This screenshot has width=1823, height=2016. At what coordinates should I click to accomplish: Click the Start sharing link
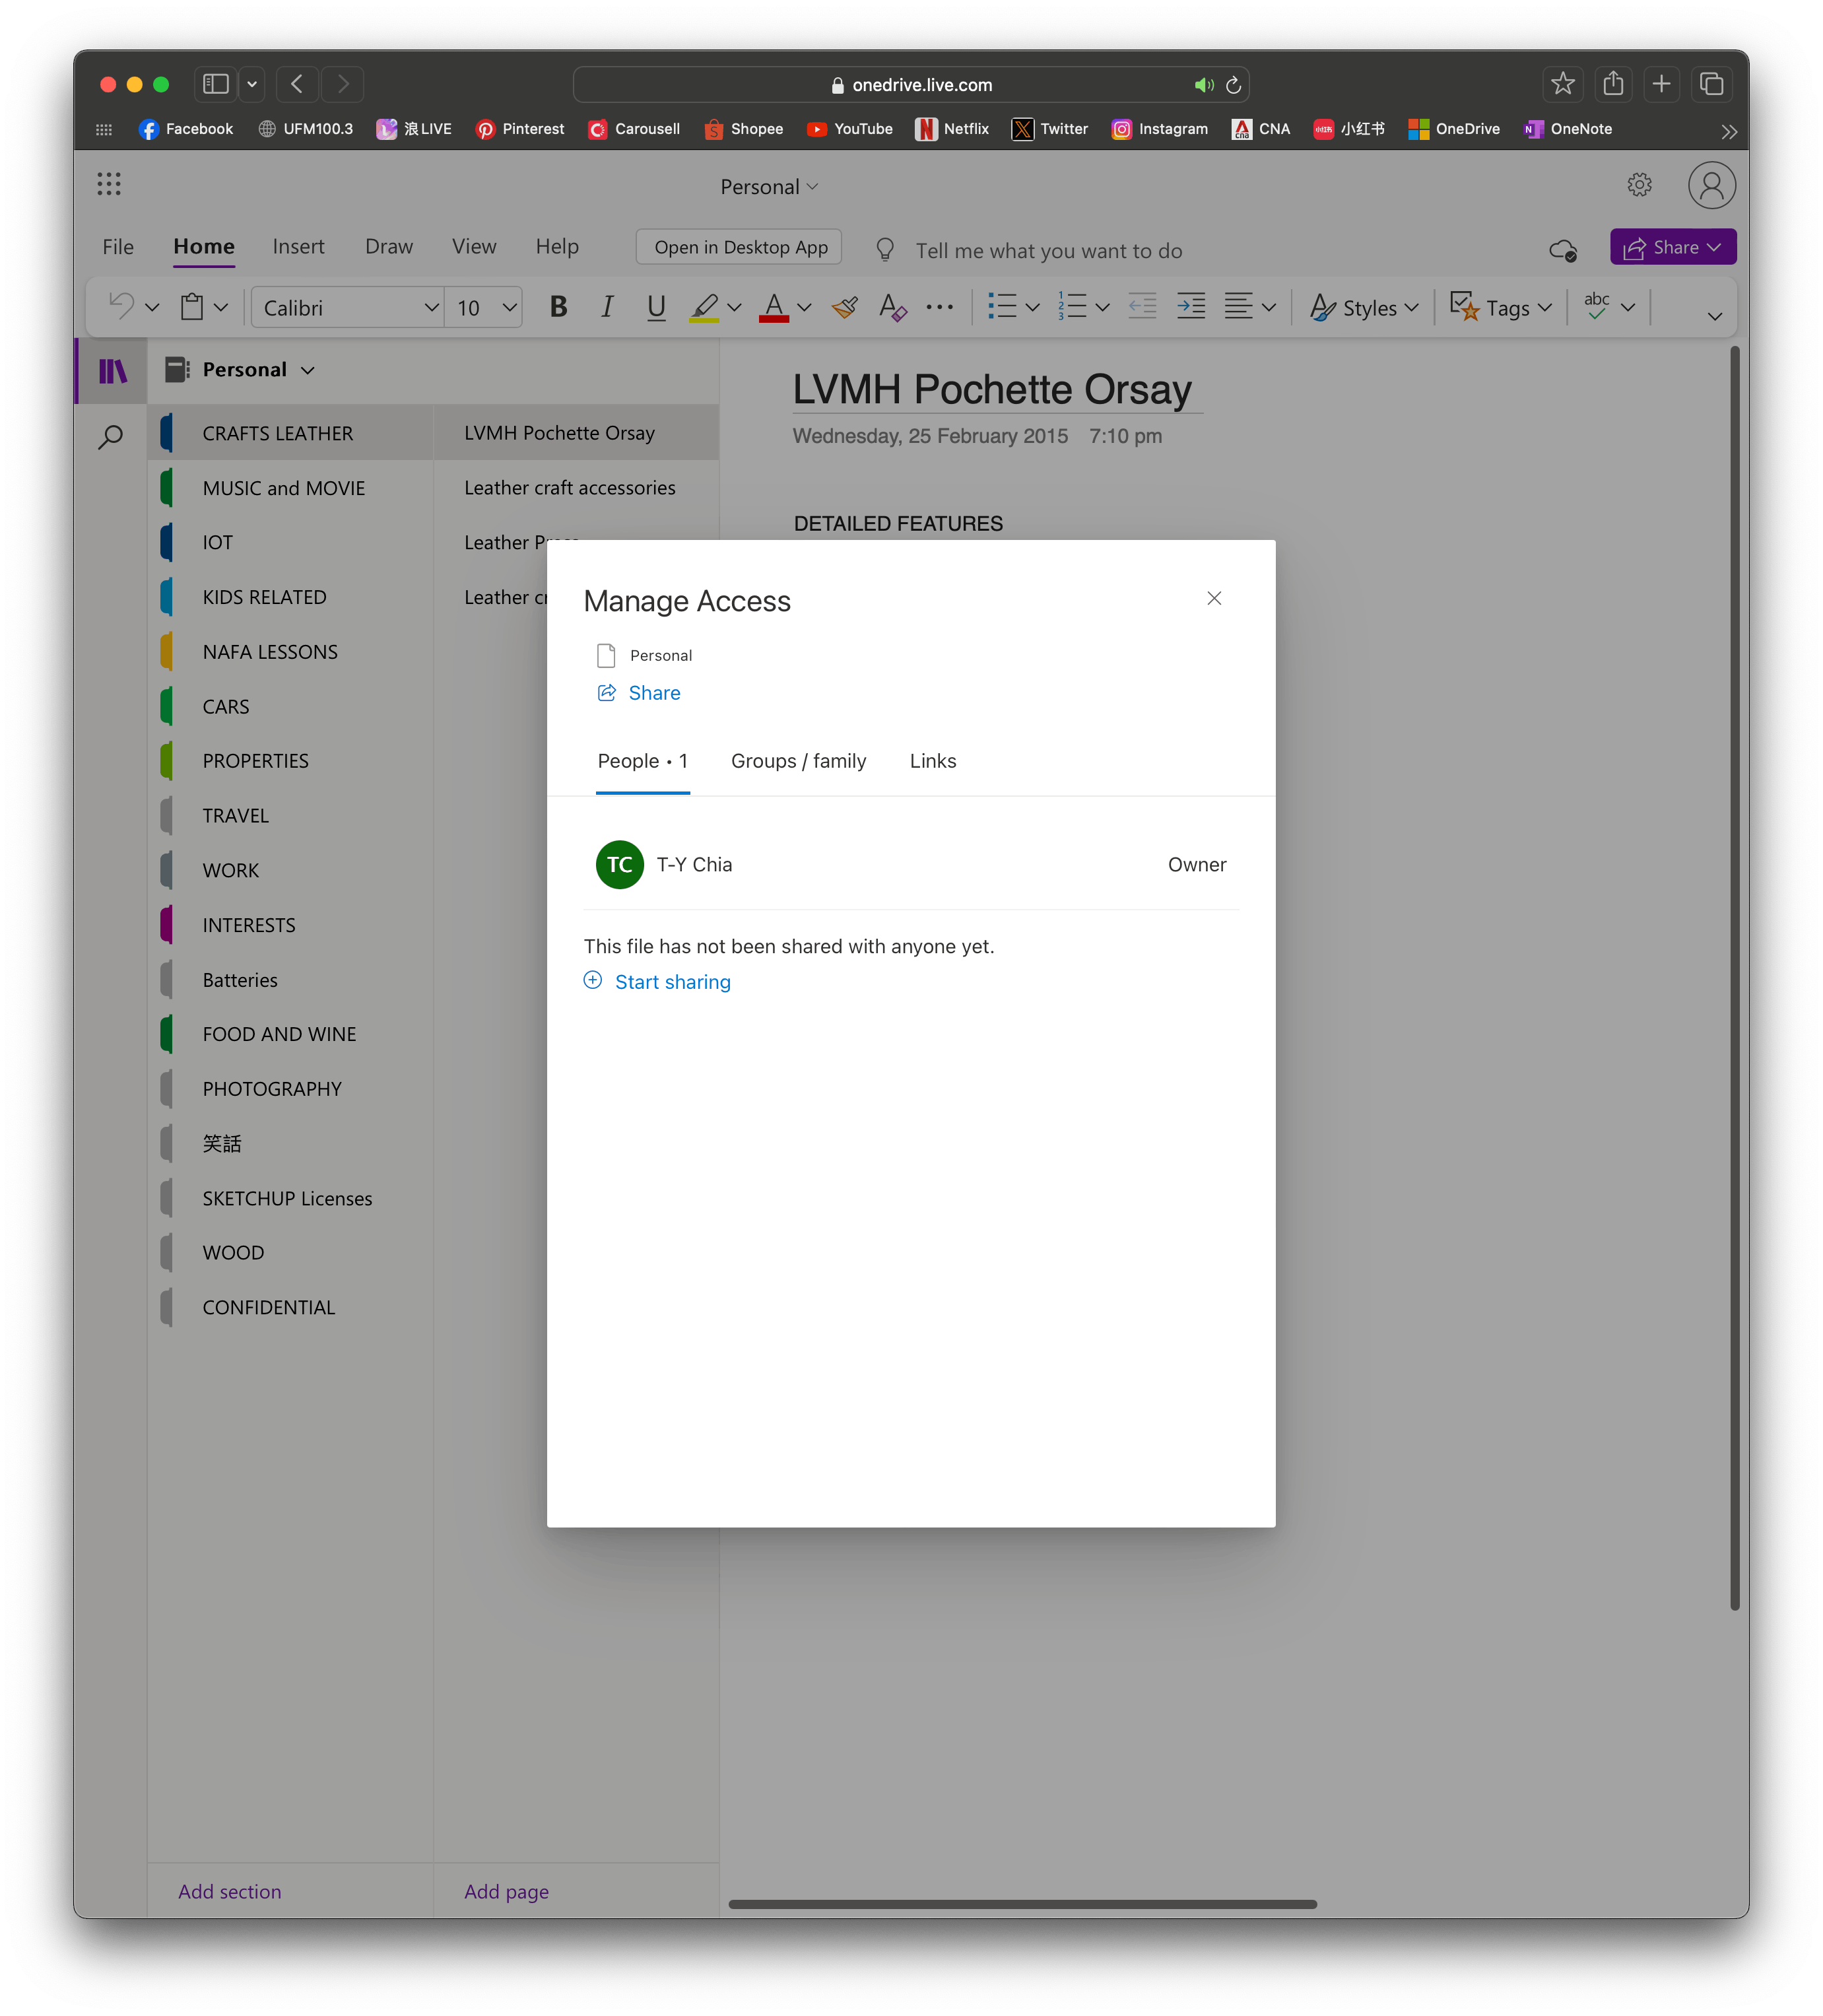672,982
